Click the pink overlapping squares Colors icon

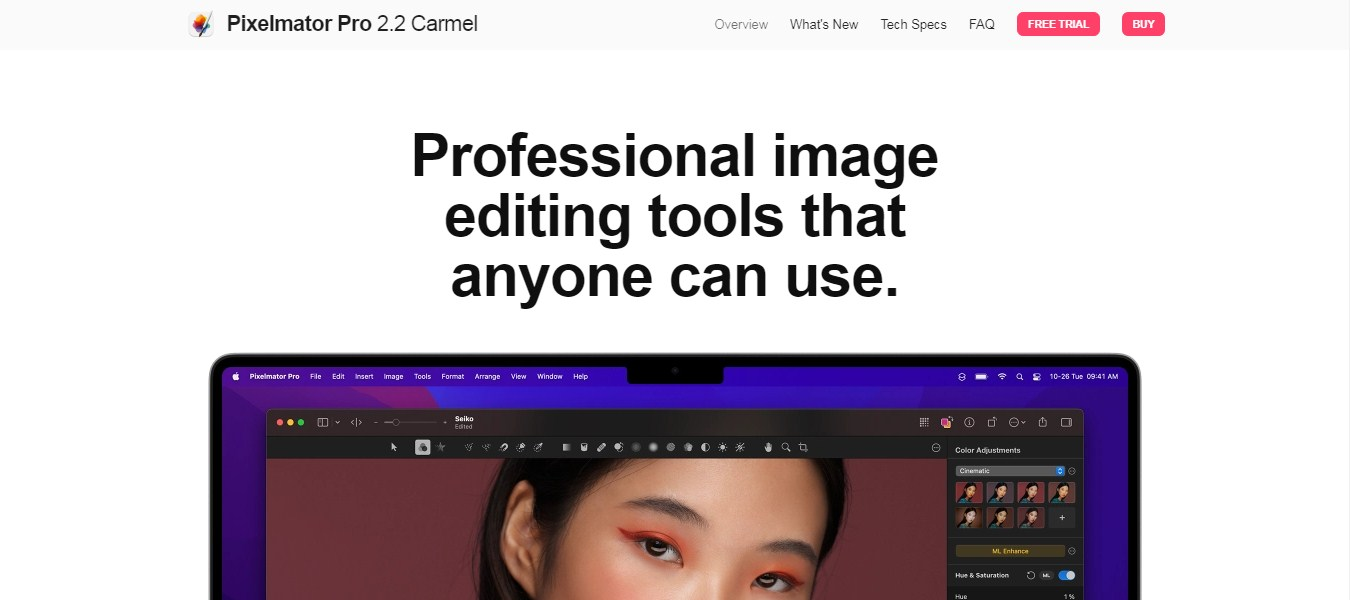(x=946, y=422)
